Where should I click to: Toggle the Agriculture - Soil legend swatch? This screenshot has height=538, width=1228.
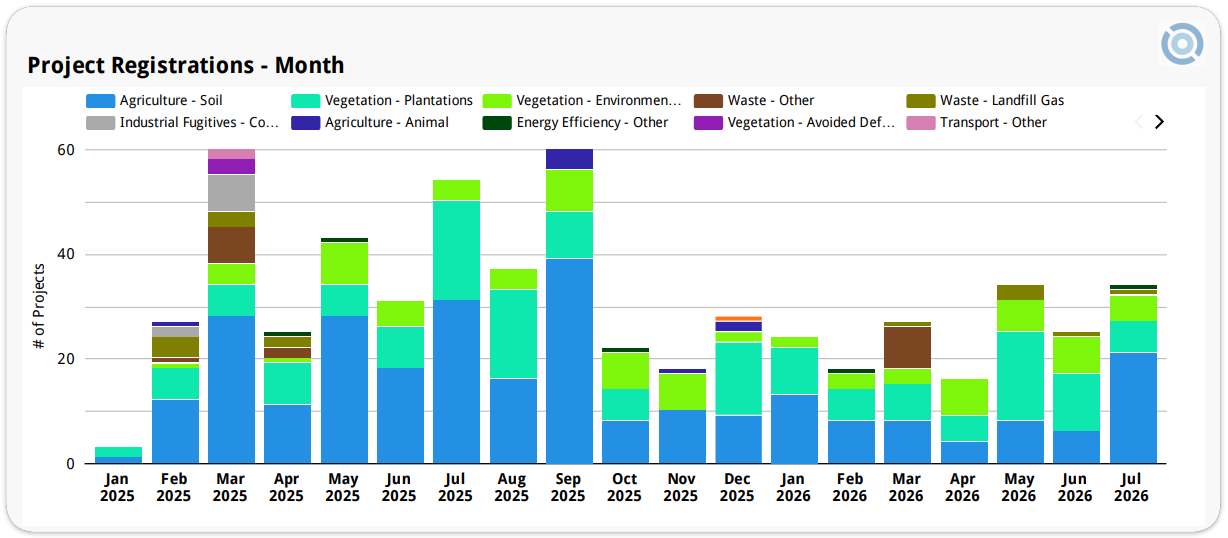pos(100,101)
